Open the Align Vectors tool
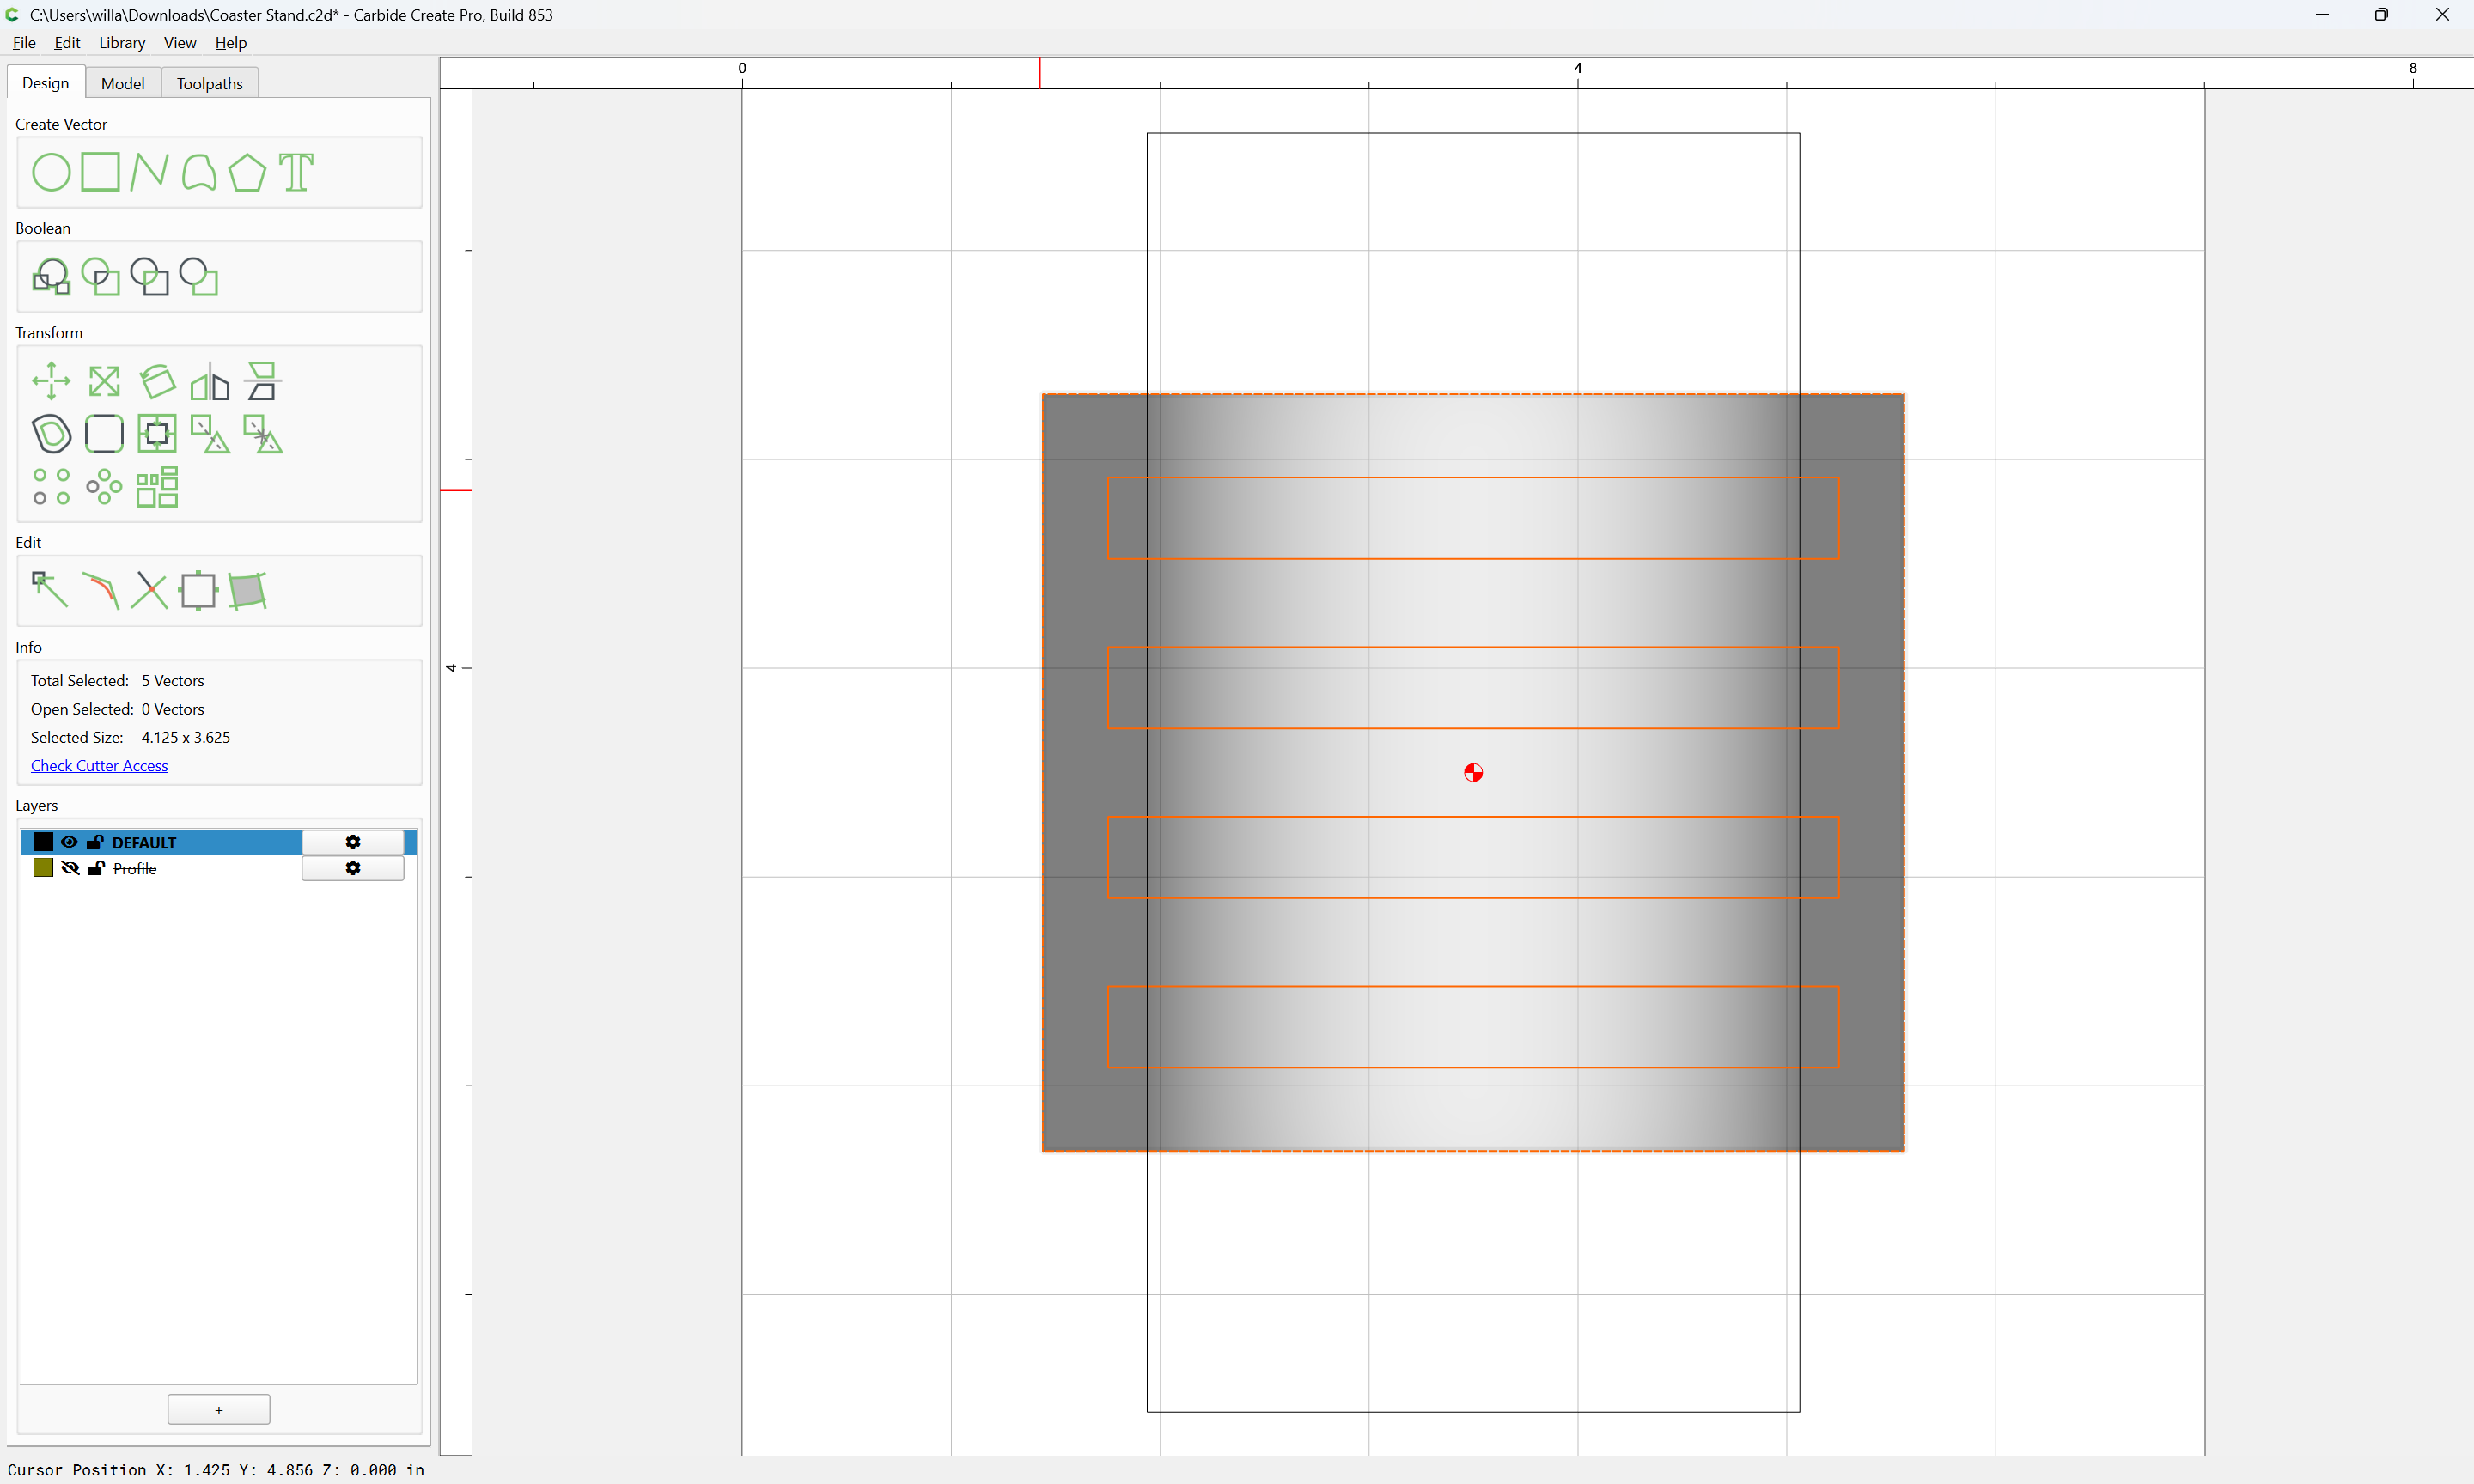The width and height of the screenshot is (2474, 1484). pyautogui.click(x=157, y=434)
